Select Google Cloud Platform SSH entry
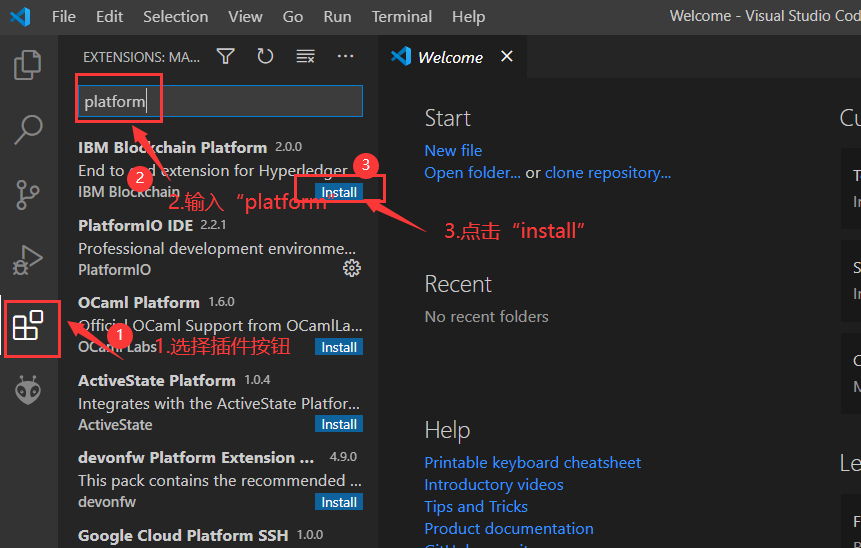This screenshot has width=861, height=548. (x=219, y=536)
